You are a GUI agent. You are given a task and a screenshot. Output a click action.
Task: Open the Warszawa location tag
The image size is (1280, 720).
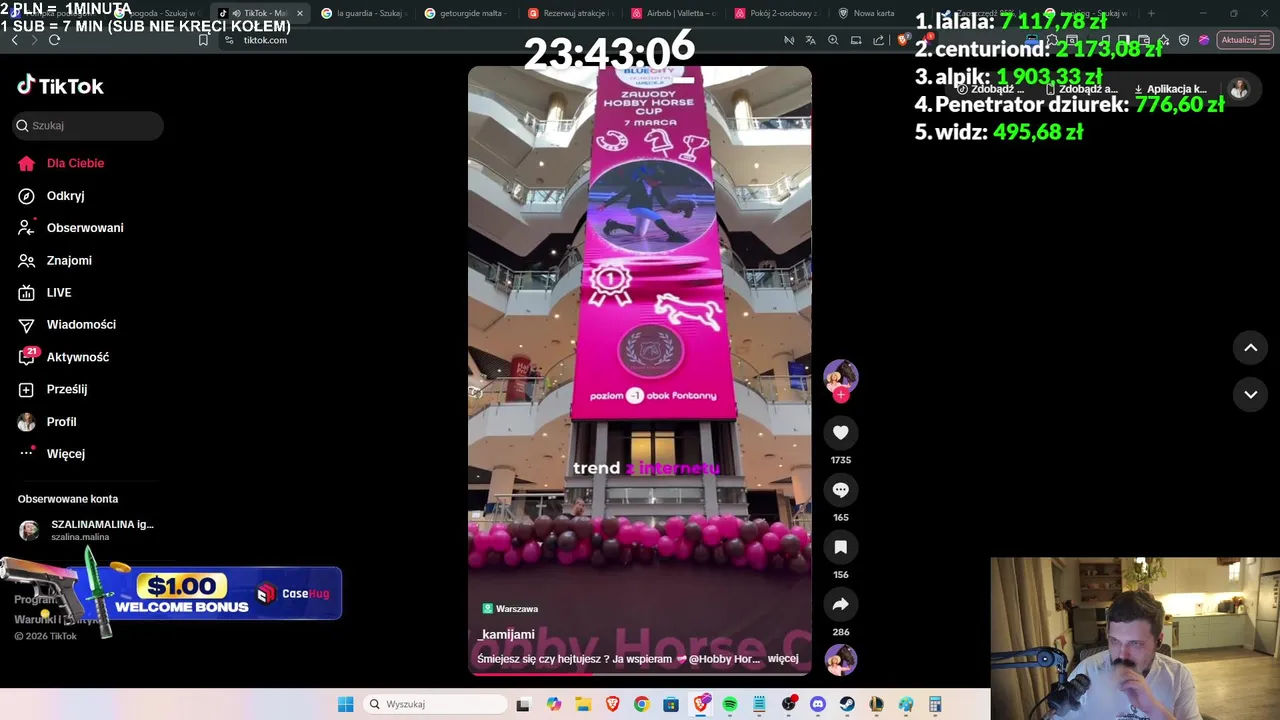coord(510,608)
